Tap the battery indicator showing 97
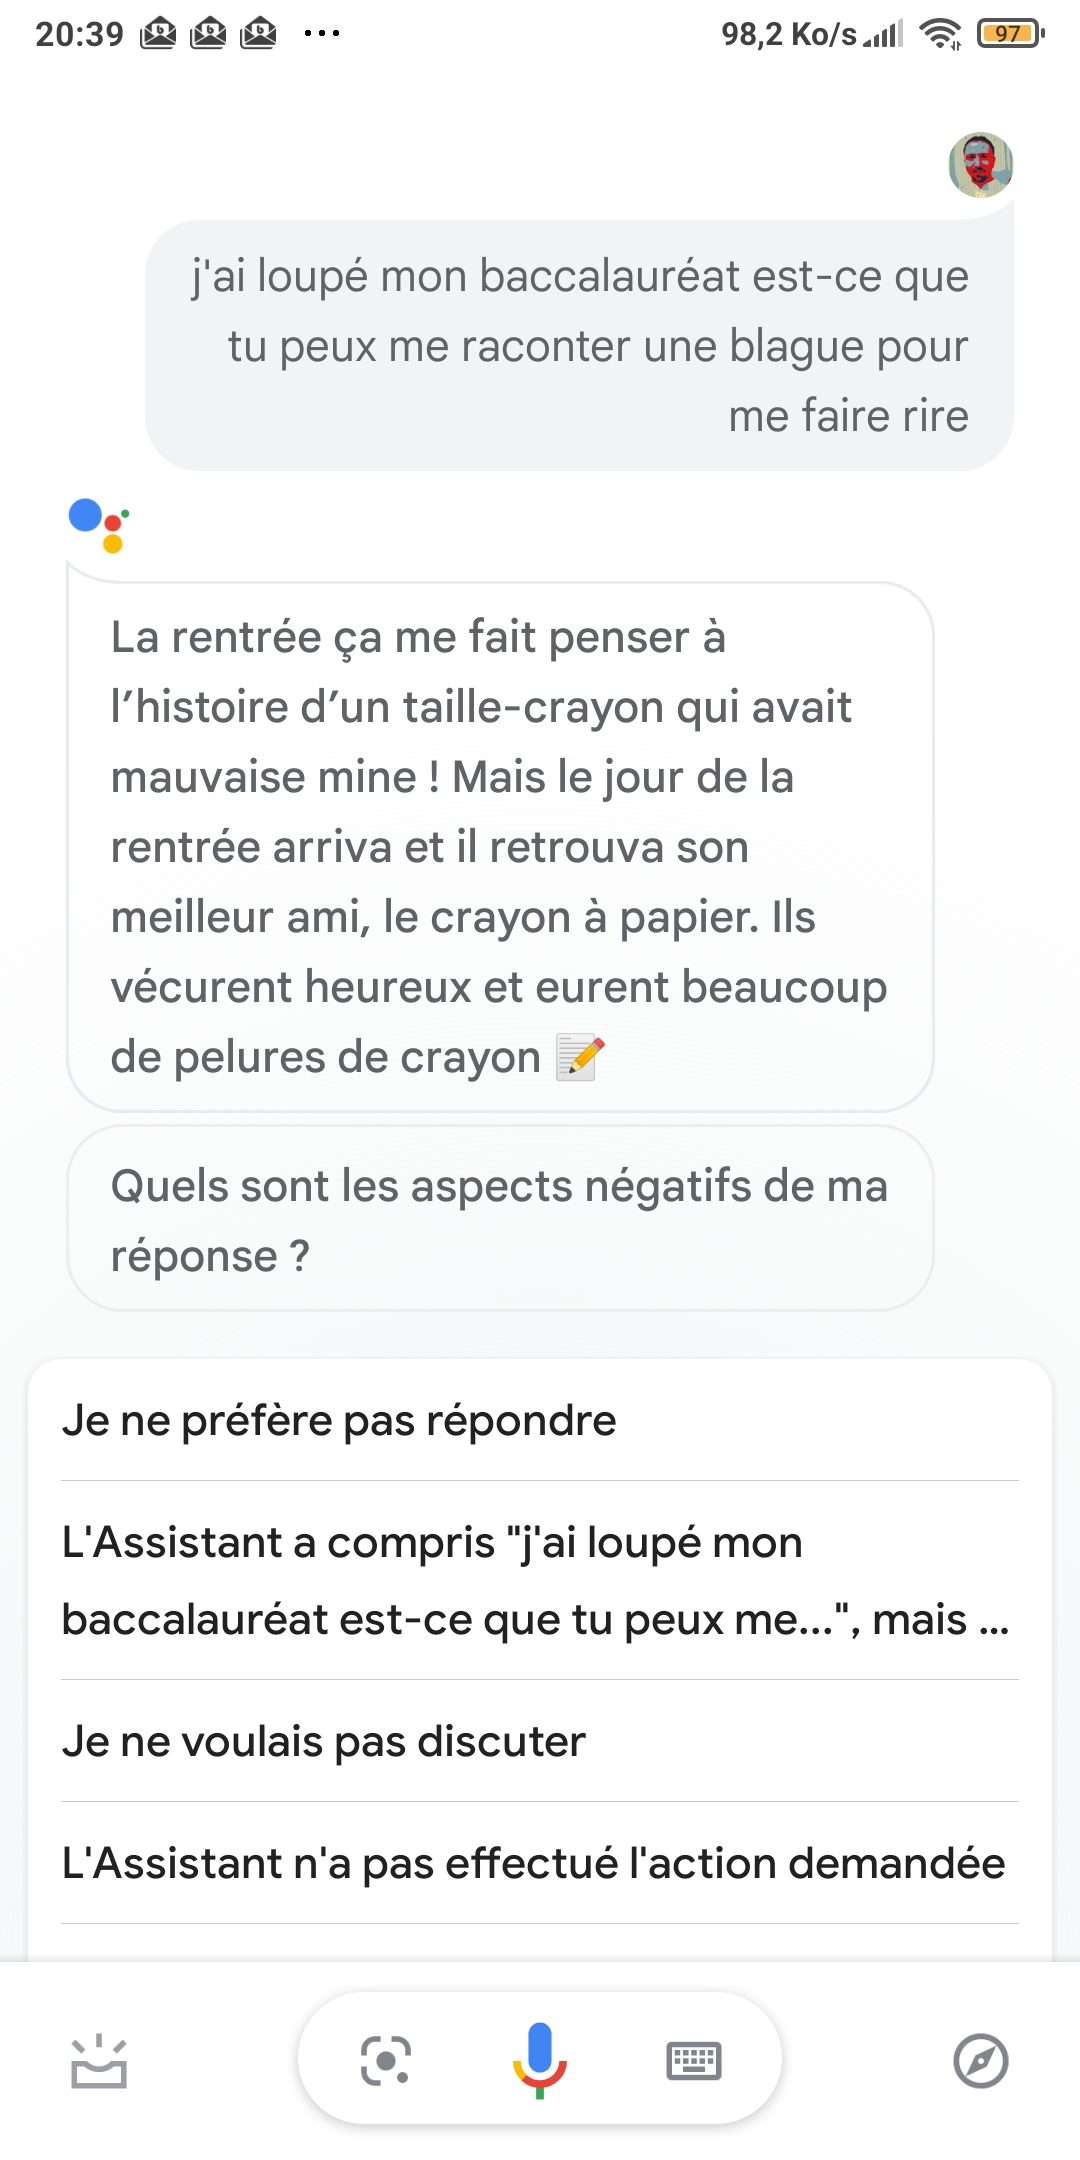The width and height of the screenshot is (1080, 2160). coord(1011,34)
